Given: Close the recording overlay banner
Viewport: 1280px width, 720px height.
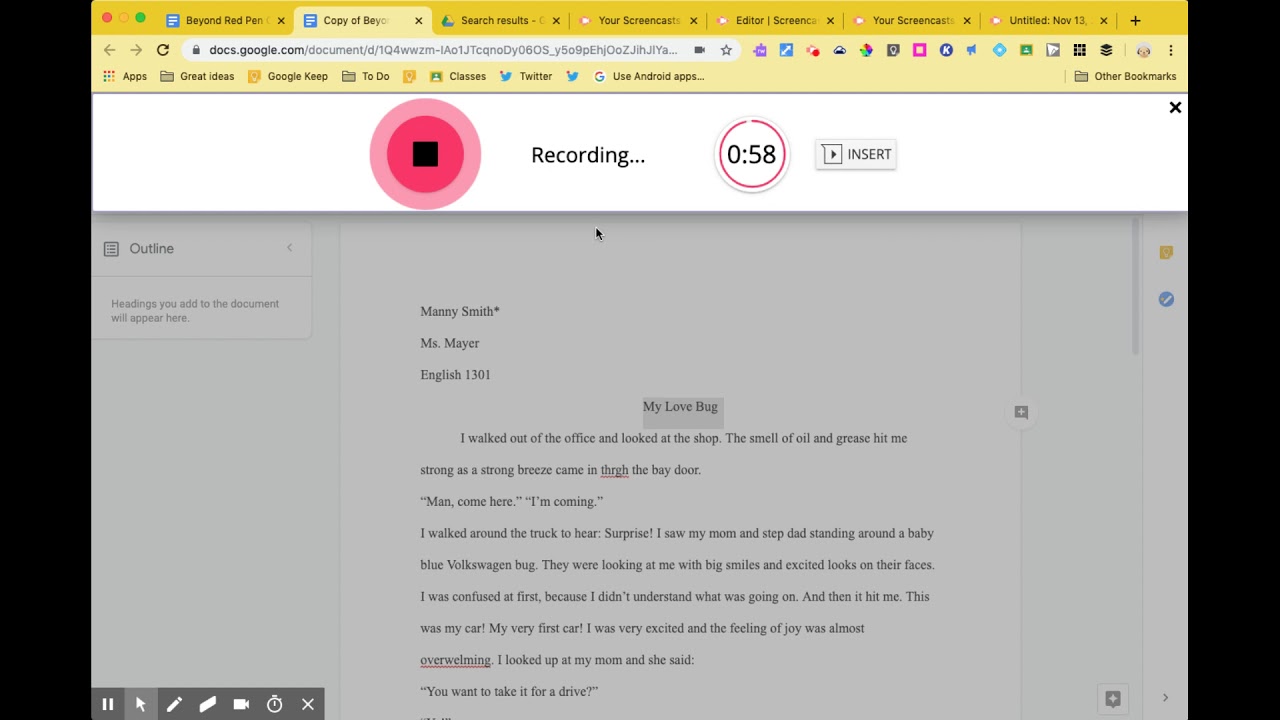Looking at the screenshot, I should click(1175, 107).
